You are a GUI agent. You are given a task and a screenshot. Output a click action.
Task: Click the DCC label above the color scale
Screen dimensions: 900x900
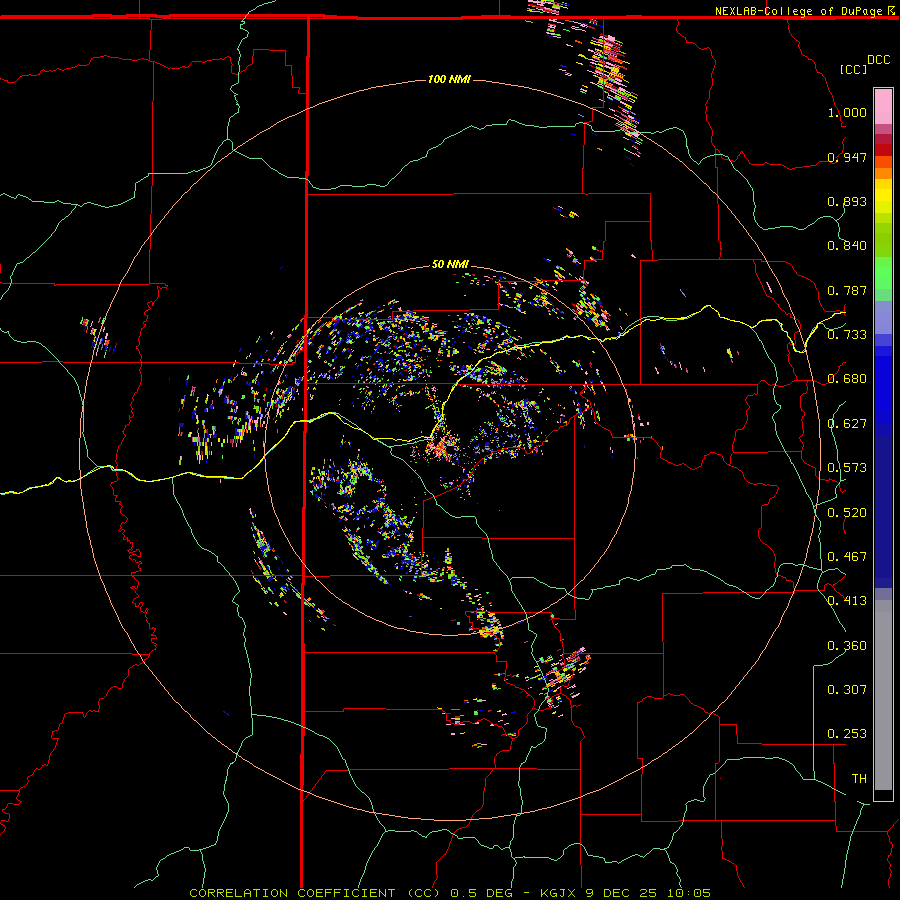tap(878, 60)
